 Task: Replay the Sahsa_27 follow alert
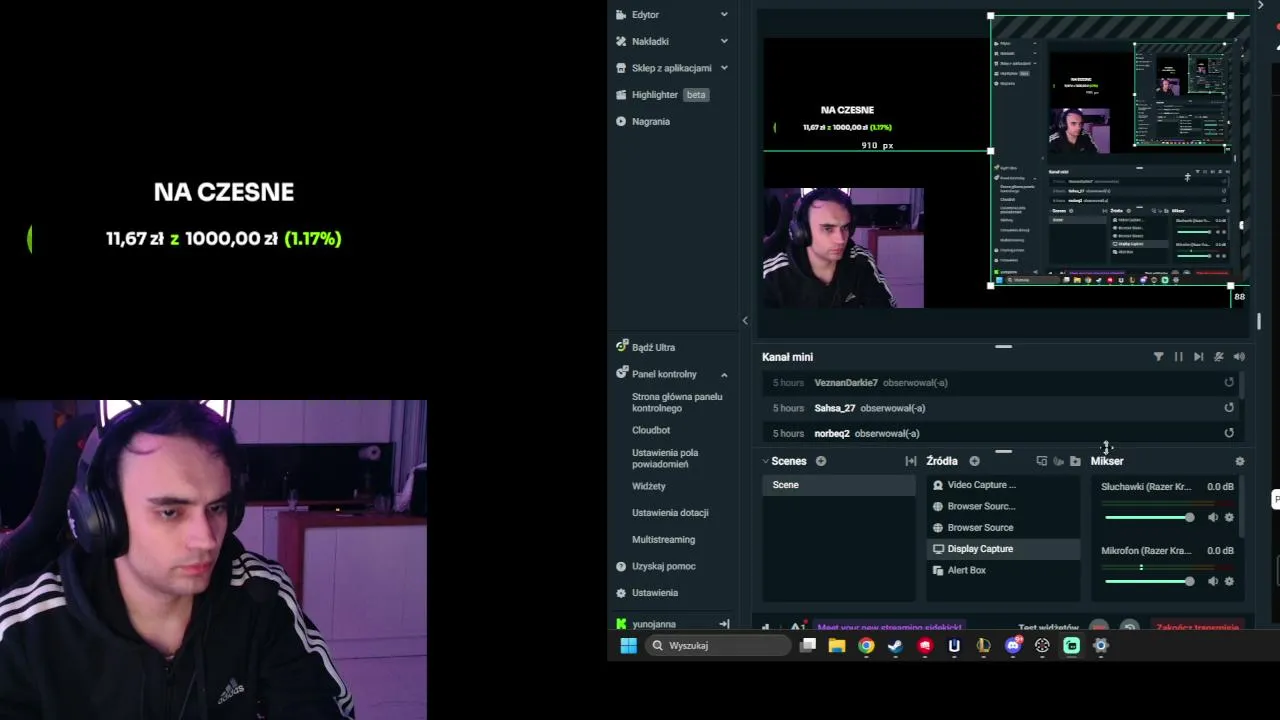[x=1229, y=408]
